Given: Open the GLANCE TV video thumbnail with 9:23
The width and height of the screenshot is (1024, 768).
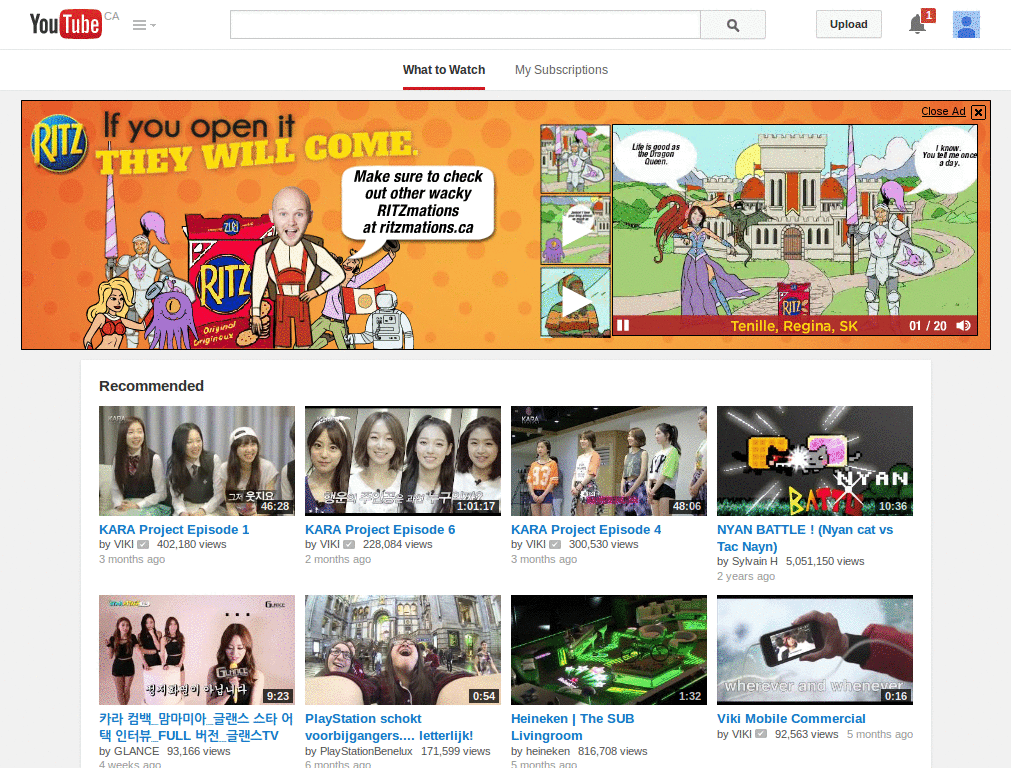Looking at the screenshot, I should pyautogui.click(x=197, y=650).
